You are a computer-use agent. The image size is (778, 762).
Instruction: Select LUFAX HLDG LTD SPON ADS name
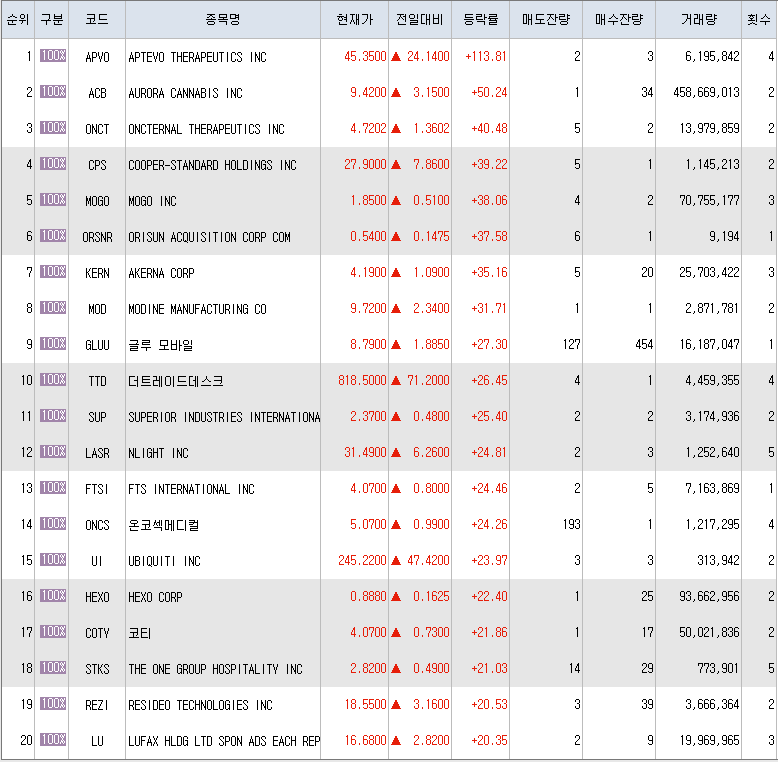tap(198, 741)
